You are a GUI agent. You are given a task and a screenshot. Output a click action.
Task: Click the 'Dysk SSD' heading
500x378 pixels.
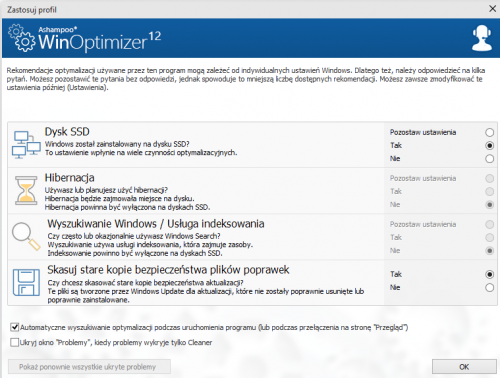click(x=67, y=132)
